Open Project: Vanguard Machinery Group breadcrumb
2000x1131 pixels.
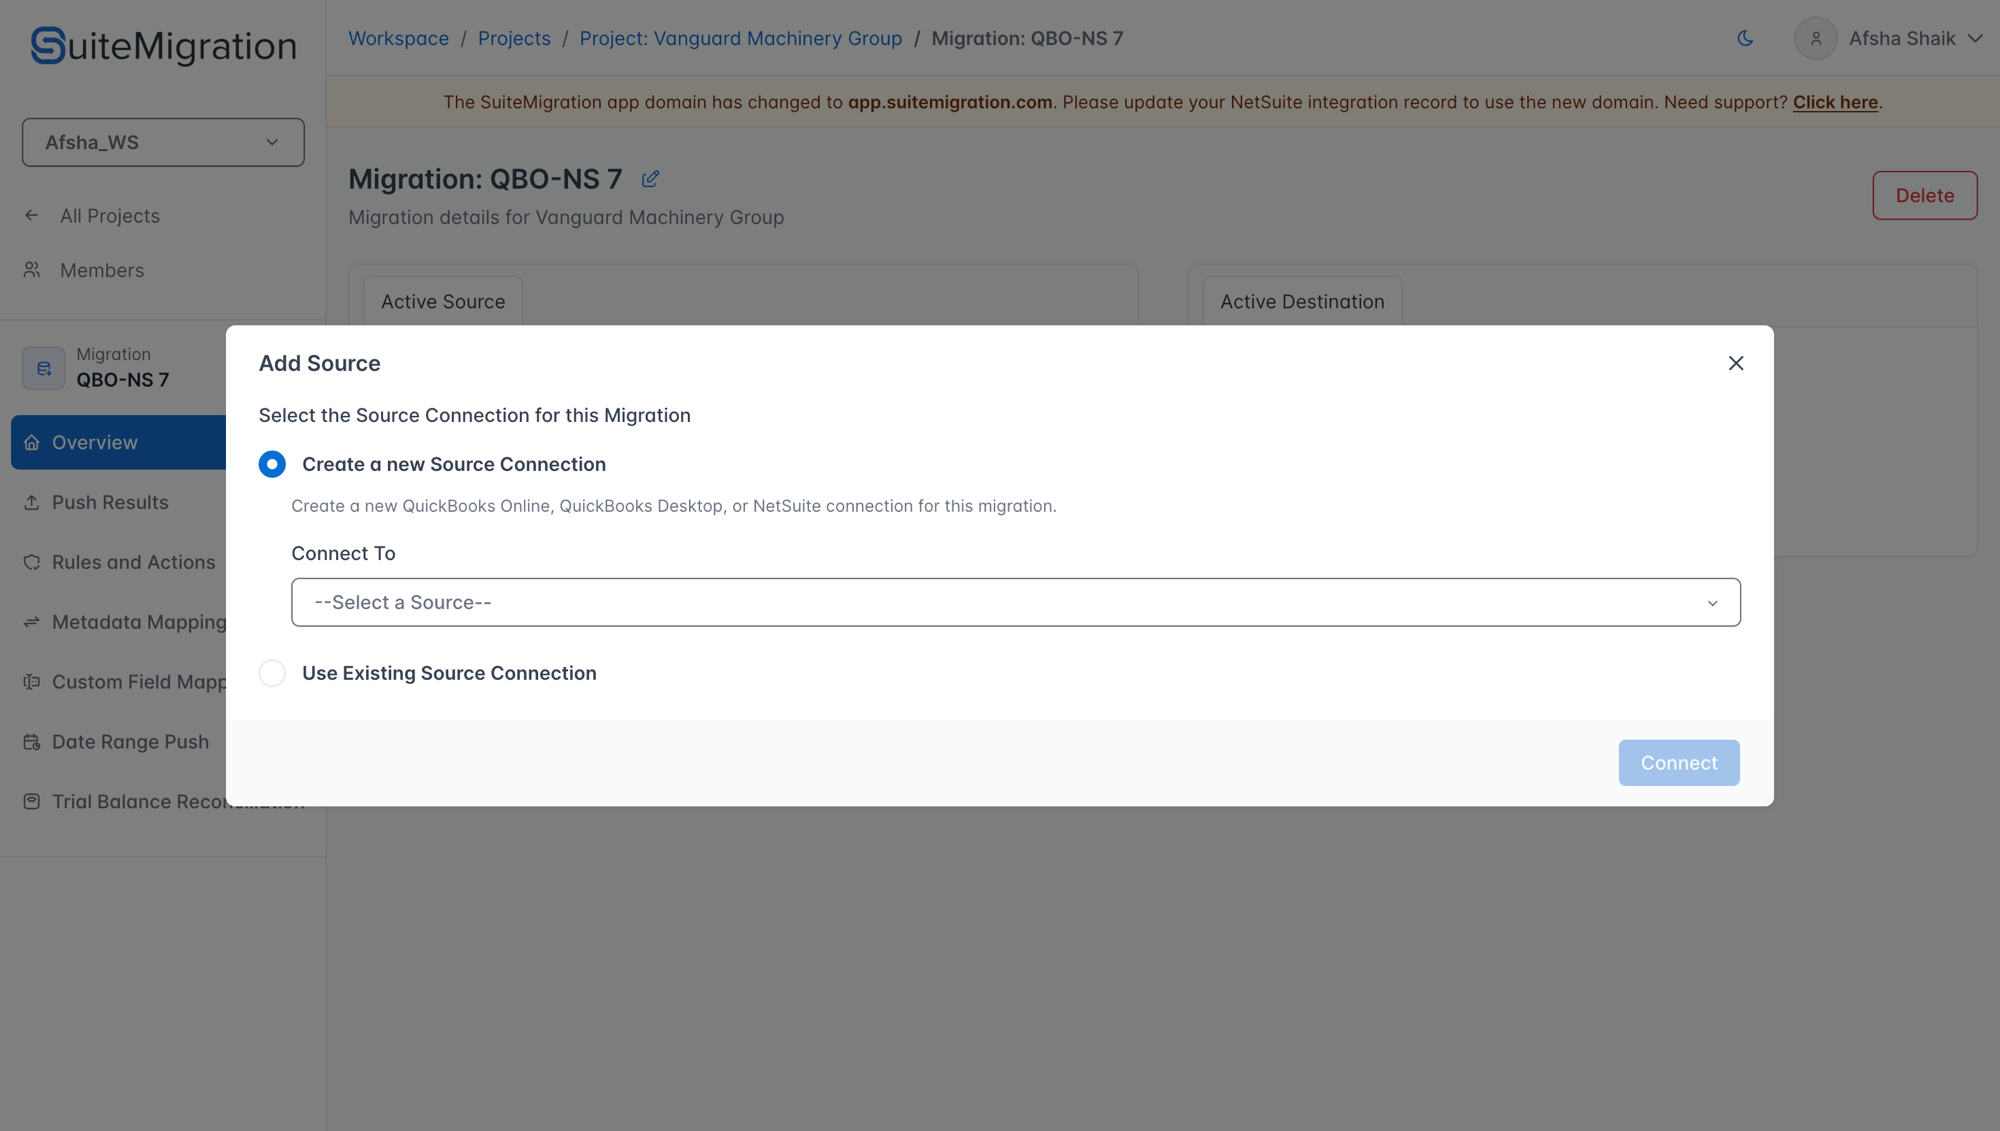pos(741,38)
